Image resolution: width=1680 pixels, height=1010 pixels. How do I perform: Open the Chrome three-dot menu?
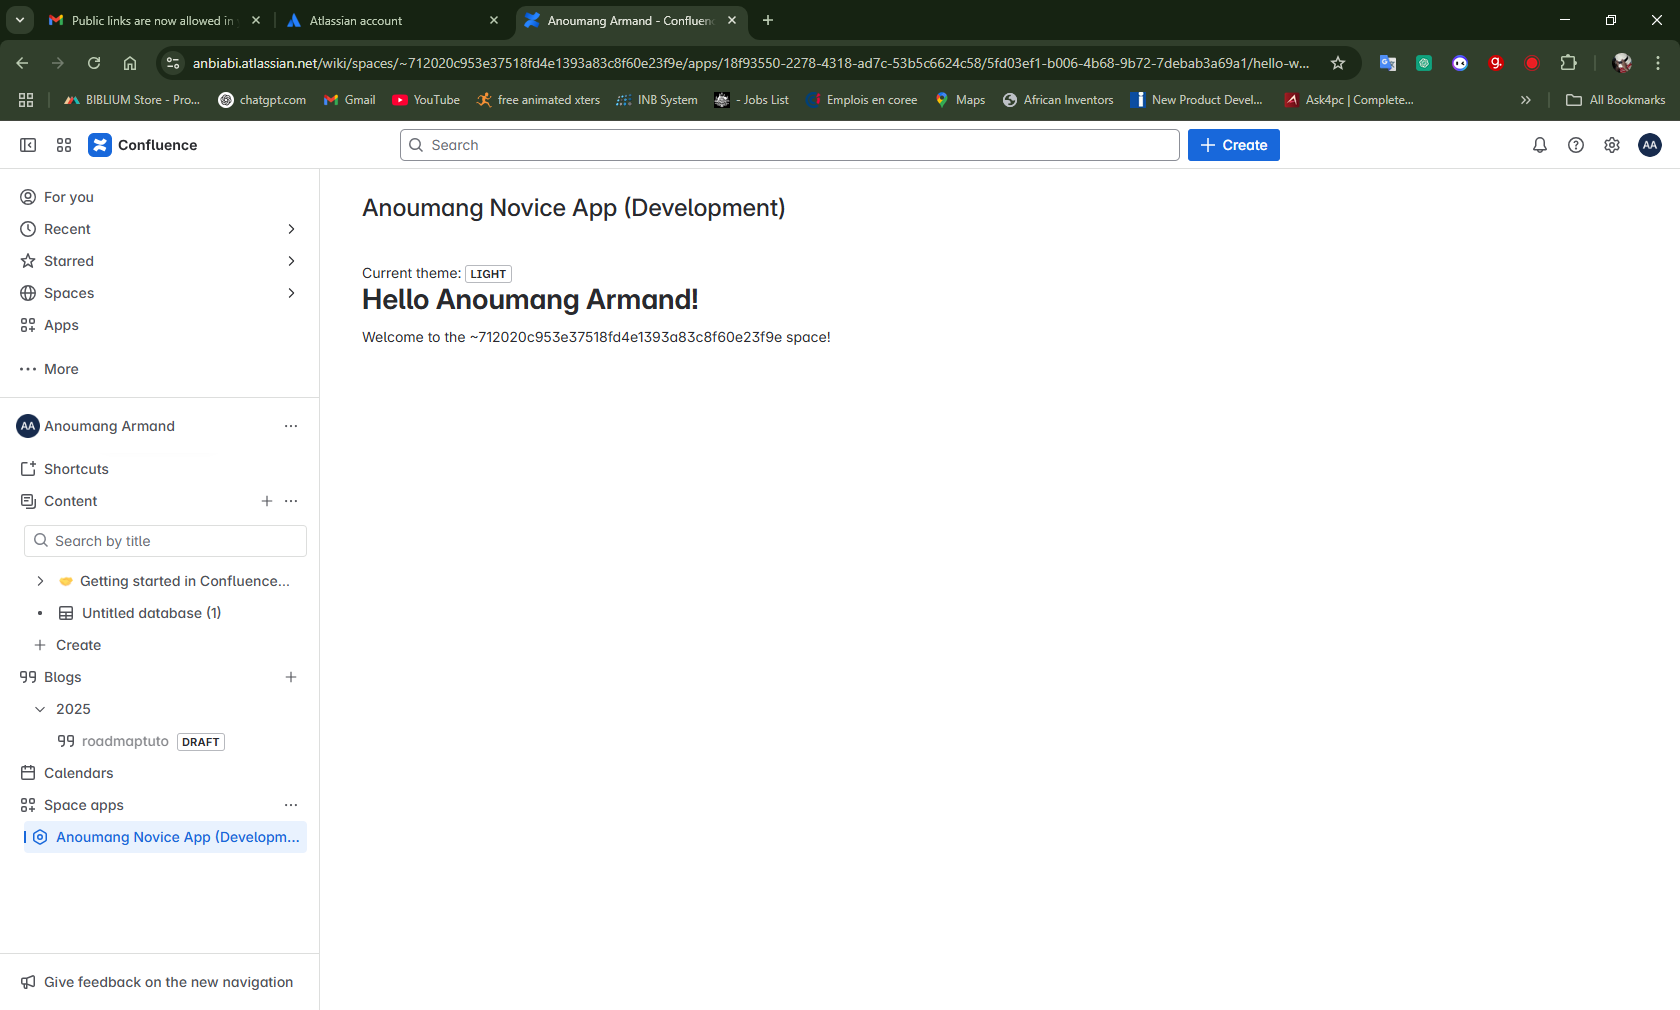tap(1658, 63)
